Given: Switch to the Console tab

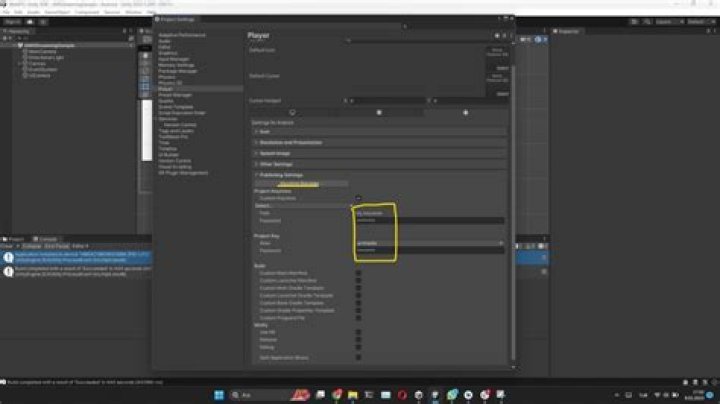Looking at the screenshot, I should click(45, 239).
